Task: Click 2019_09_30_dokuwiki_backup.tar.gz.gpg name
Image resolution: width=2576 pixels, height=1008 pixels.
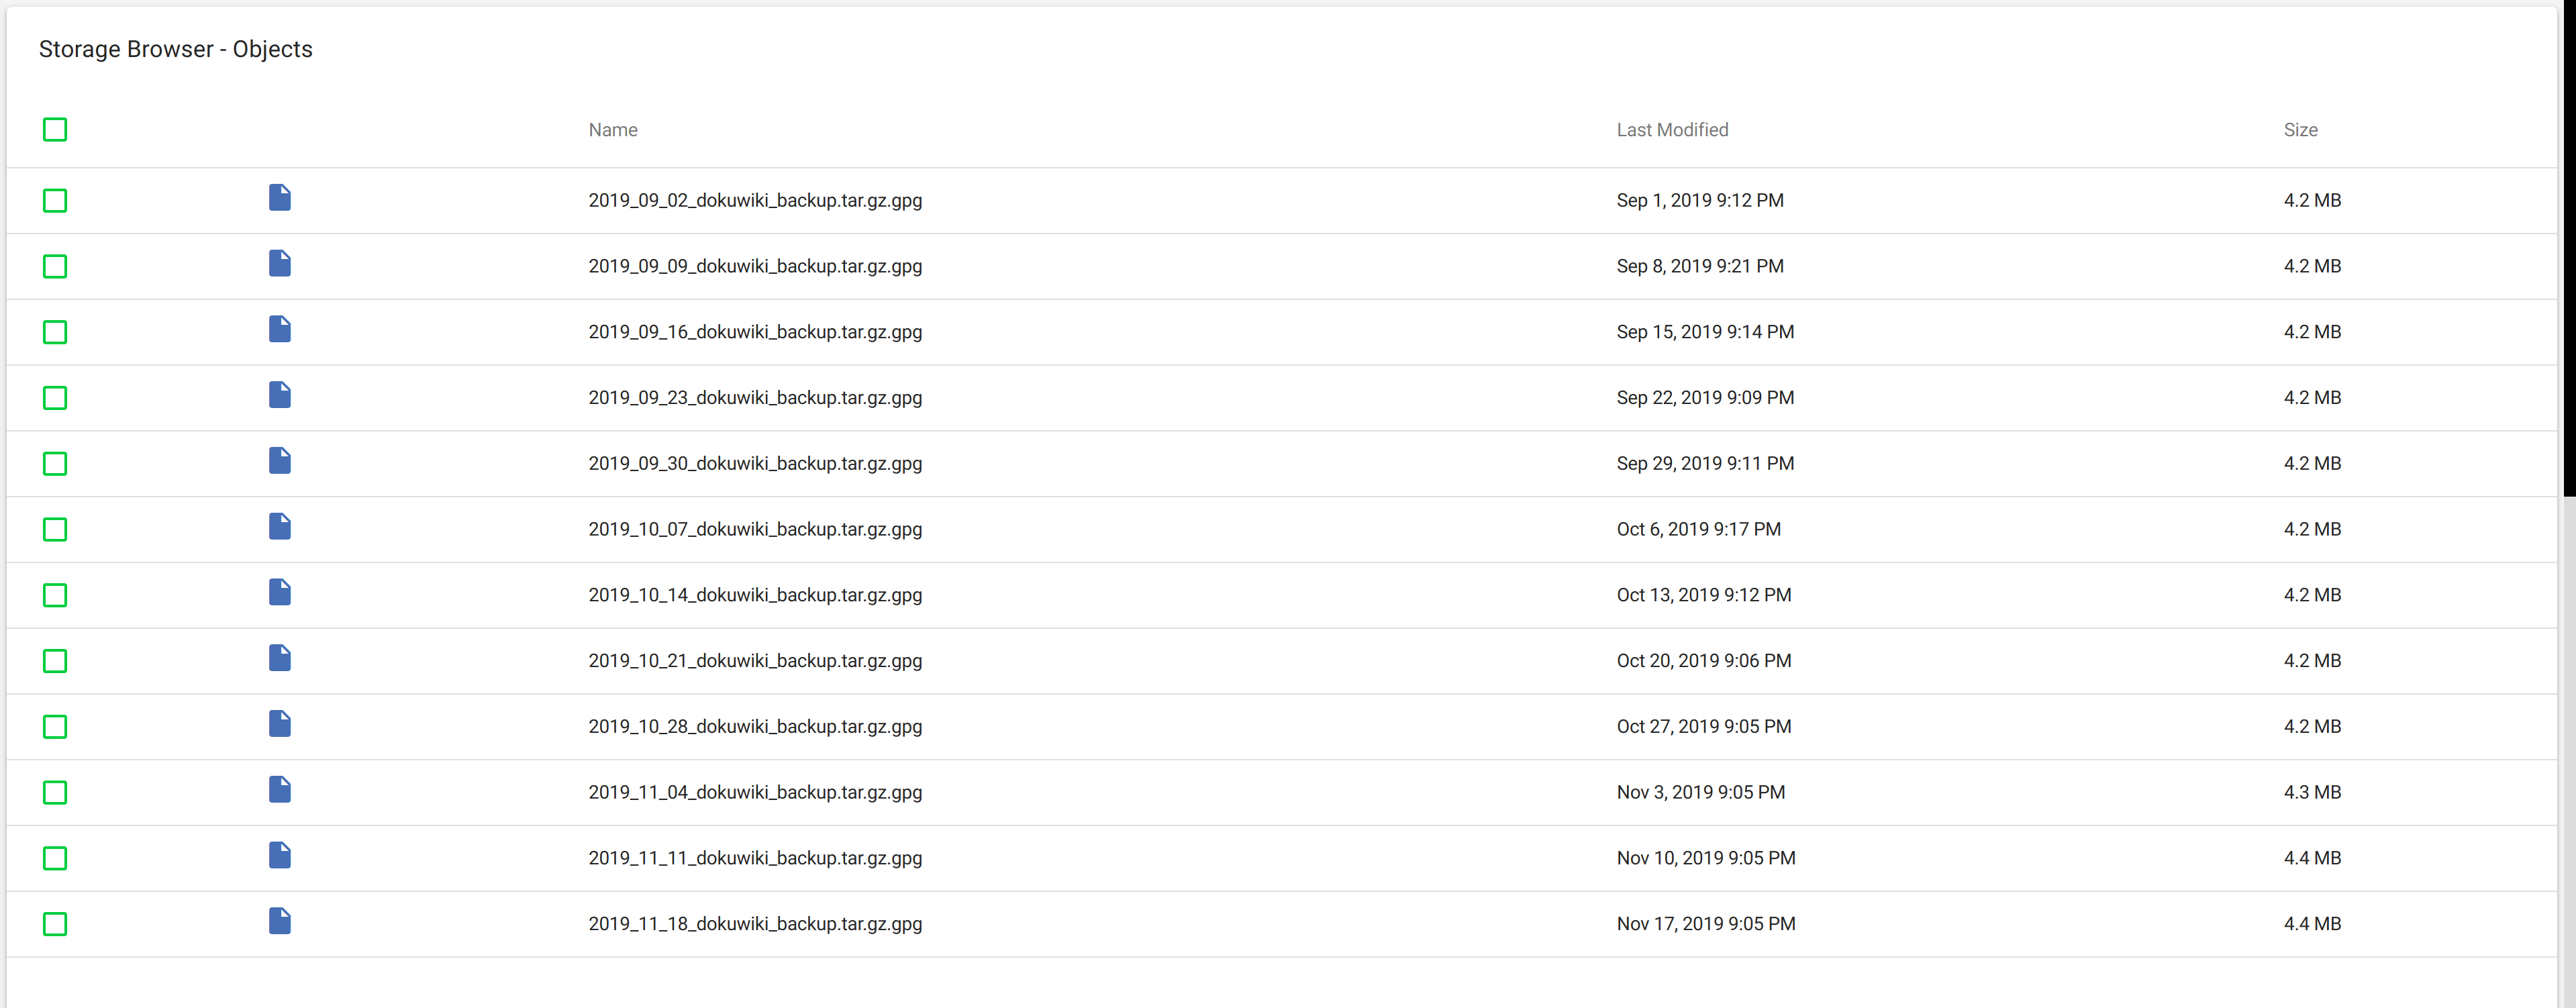Action: click(755, 464)
